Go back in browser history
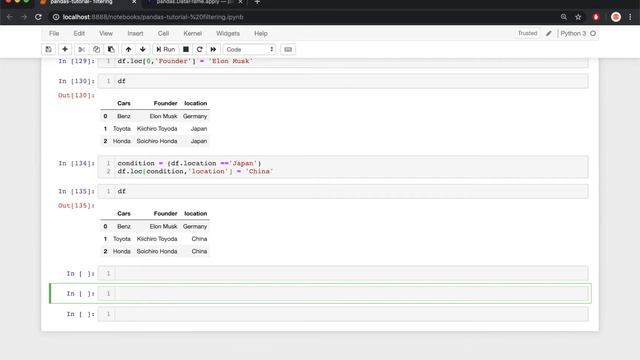This screenshot has width=640, height=360. point(10,17)
